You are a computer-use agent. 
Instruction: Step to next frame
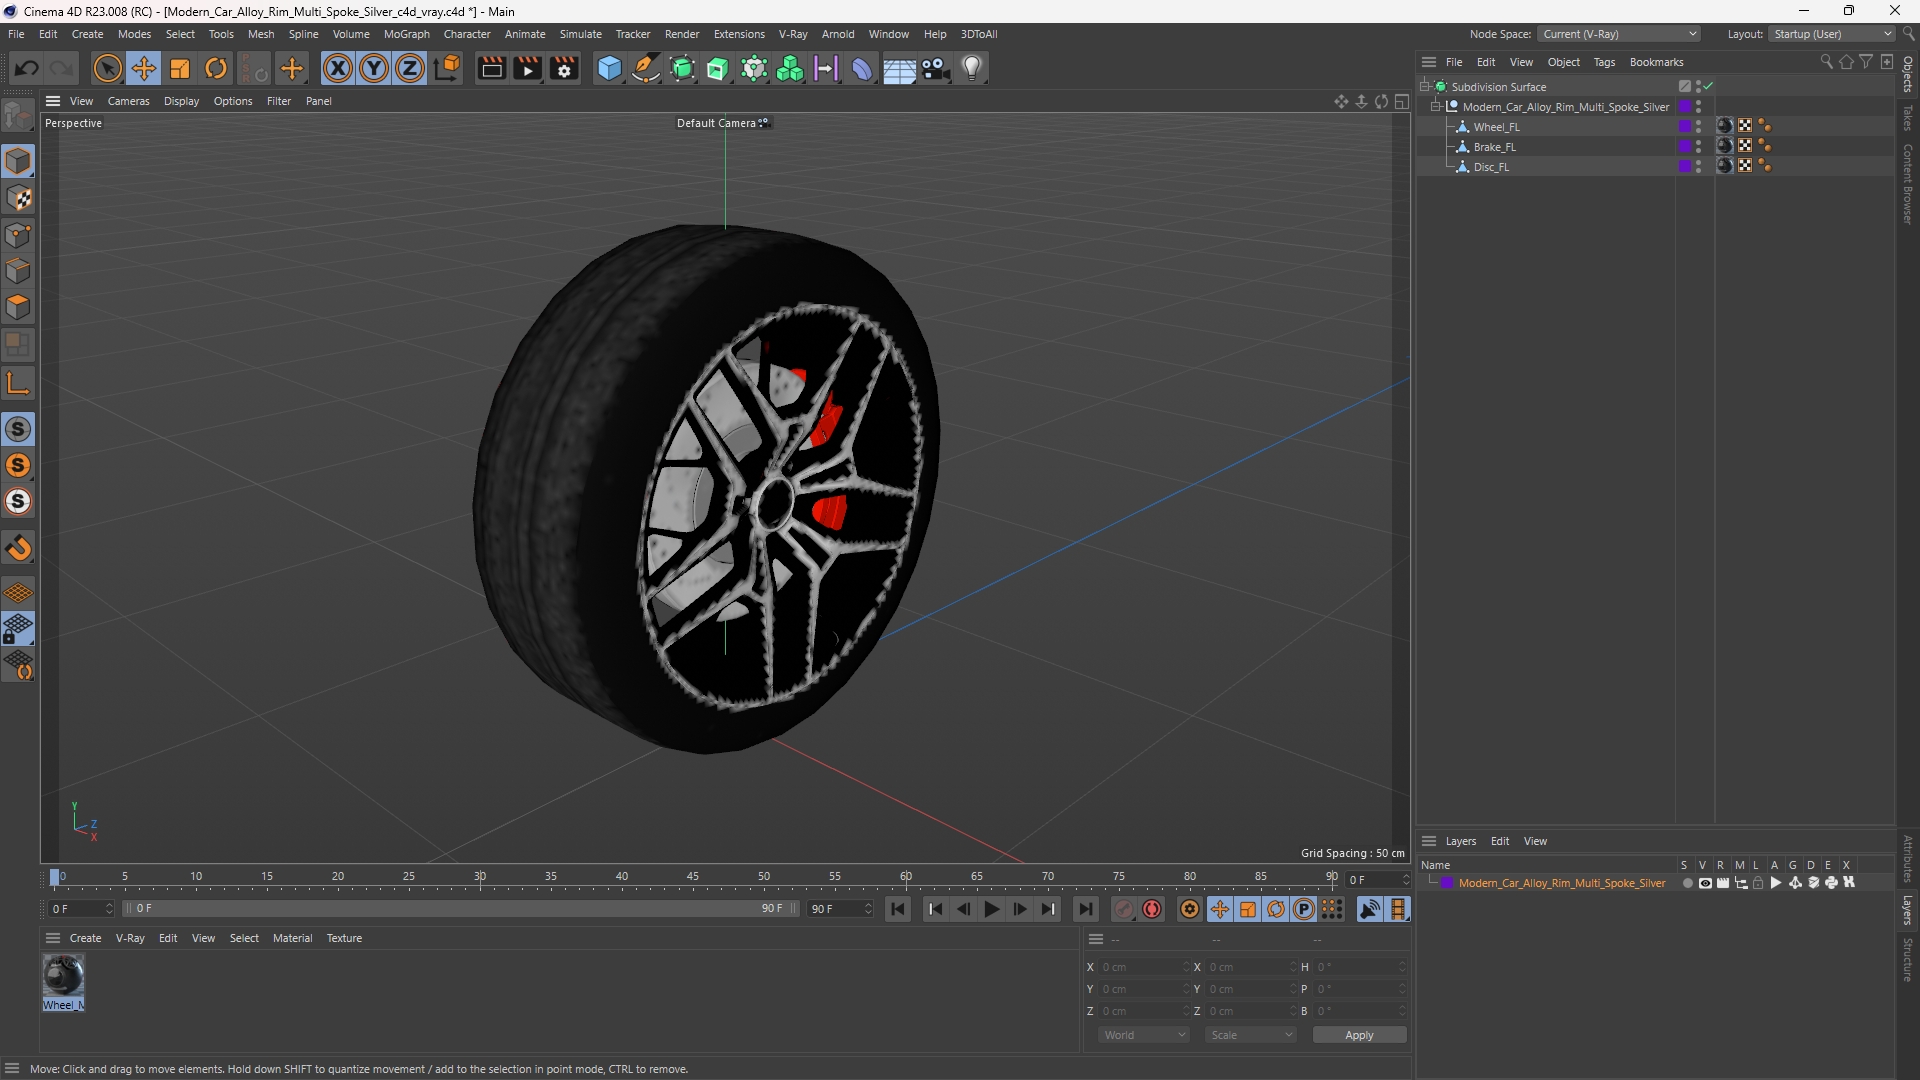[1019, 909]
